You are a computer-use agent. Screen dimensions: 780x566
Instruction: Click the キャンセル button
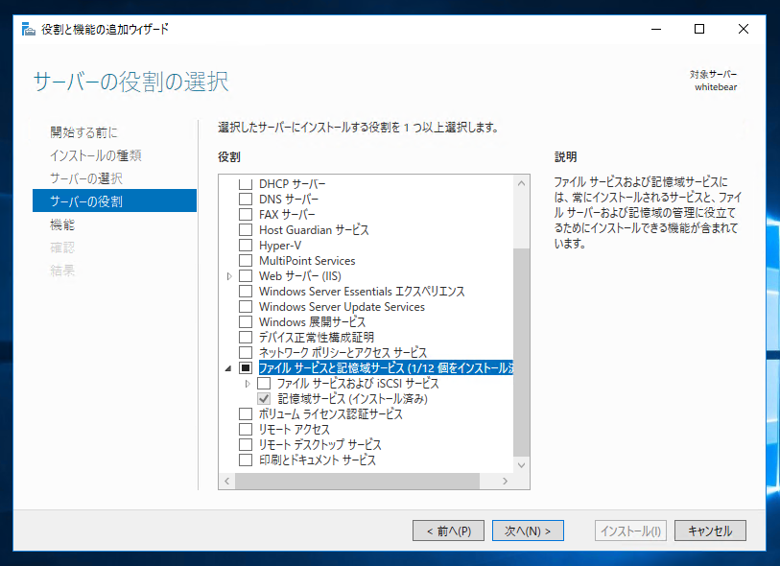point(710,531)
